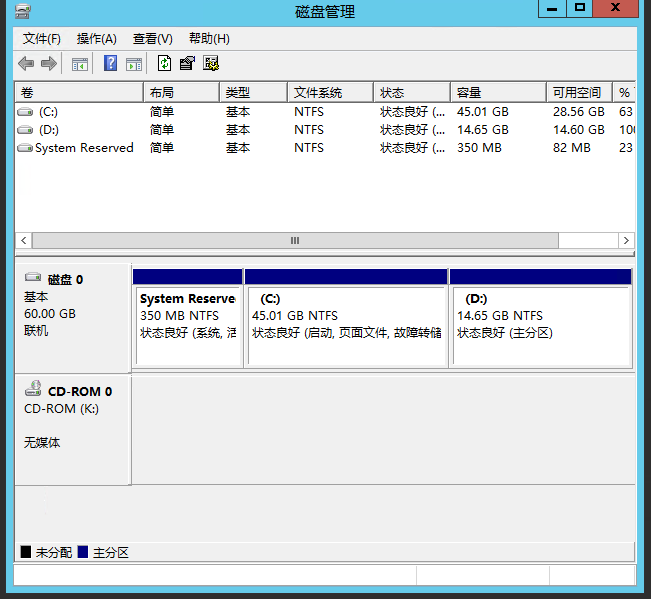
Task: Sort volumes by the 卷 column header
Action: [x=80, y=92]
